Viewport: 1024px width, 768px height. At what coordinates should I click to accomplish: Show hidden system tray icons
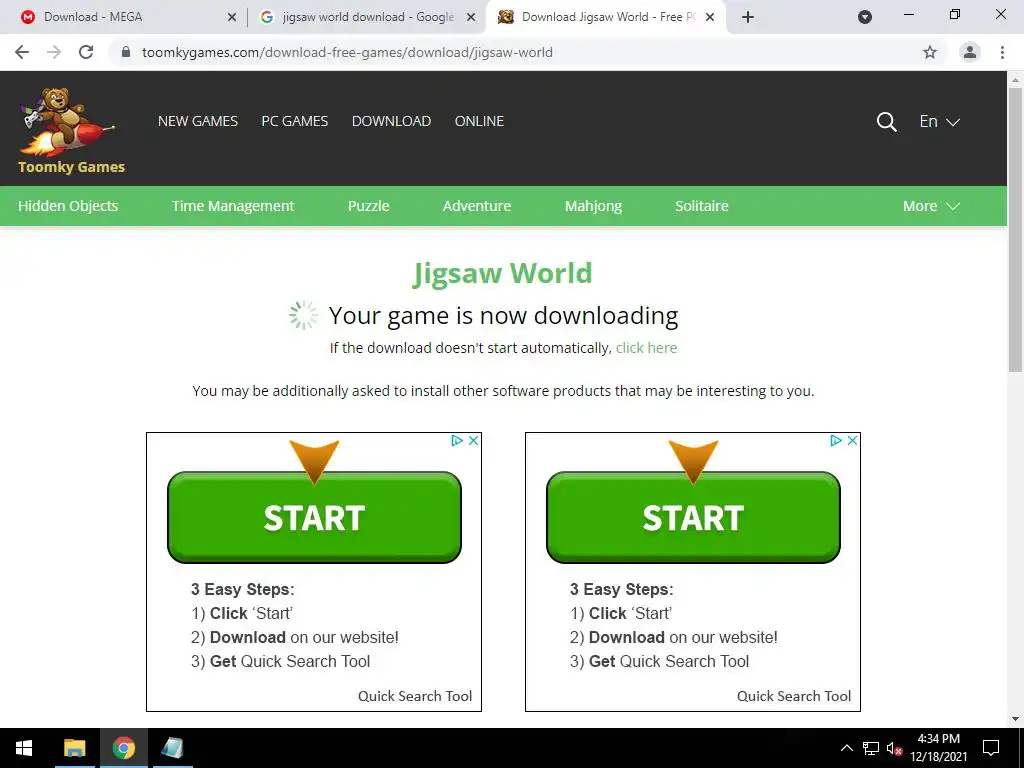tap(846, 748)
